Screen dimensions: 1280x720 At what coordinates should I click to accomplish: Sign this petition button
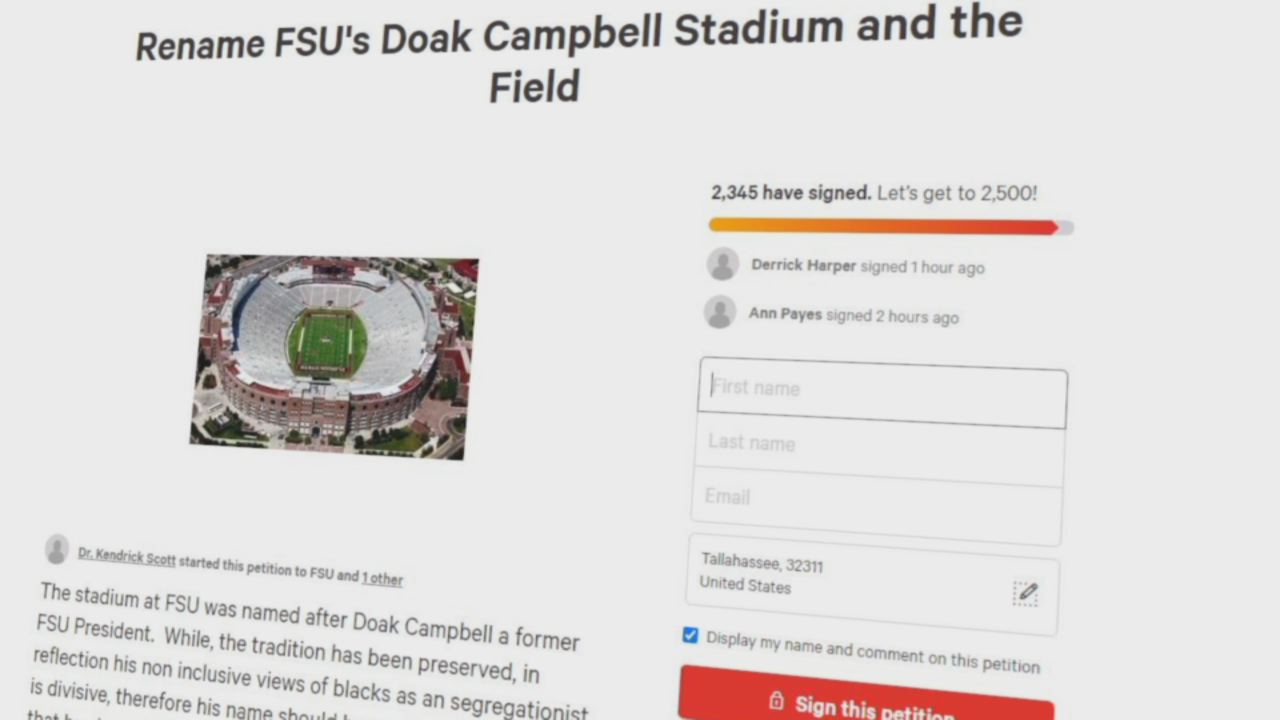tap(866, 700)
